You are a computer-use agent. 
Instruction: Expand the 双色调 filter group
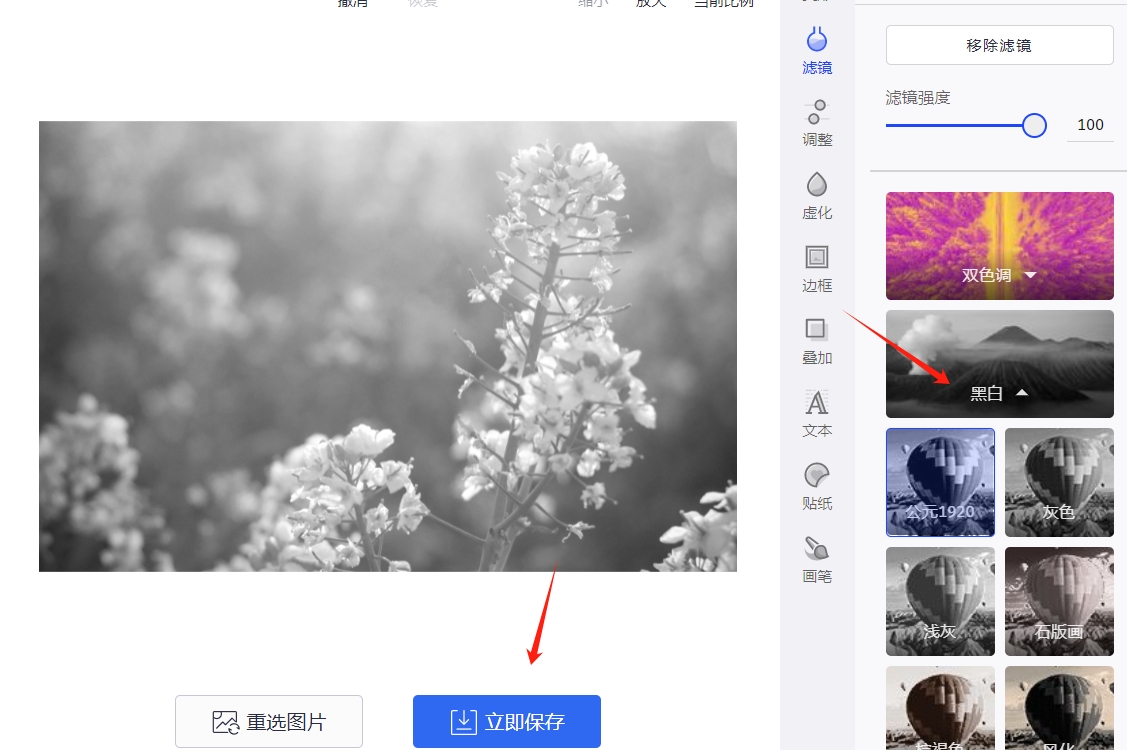point(1000,246)
